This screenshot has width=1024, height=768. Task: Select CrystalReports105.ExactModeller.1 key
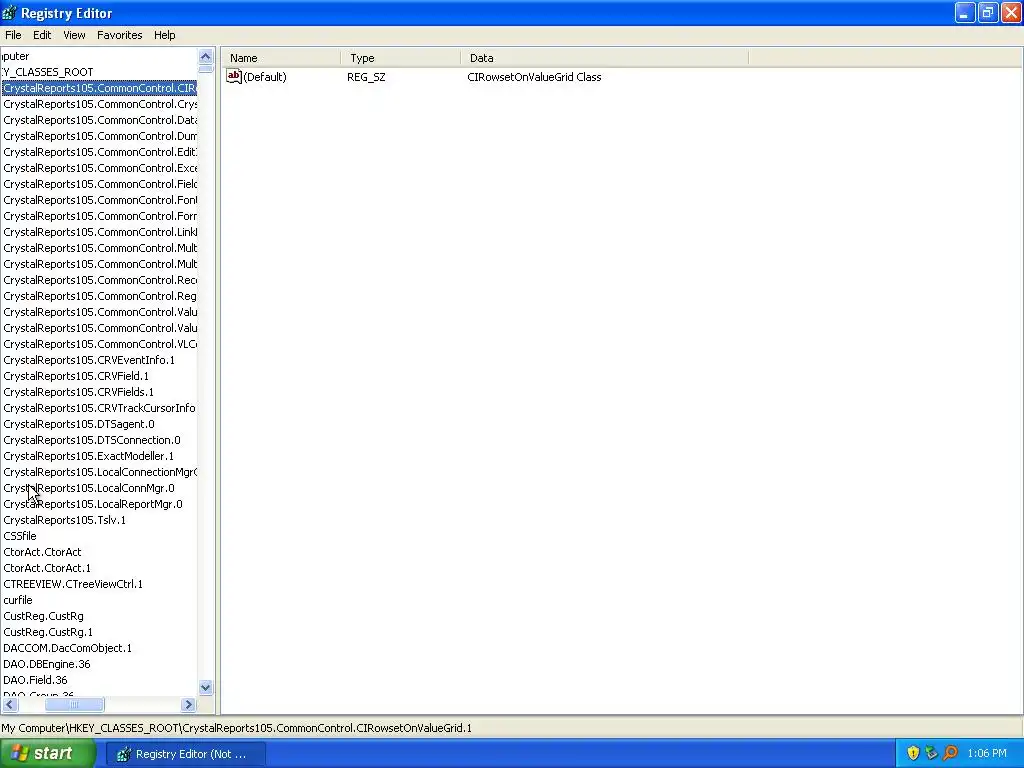[x=89, y=456]
